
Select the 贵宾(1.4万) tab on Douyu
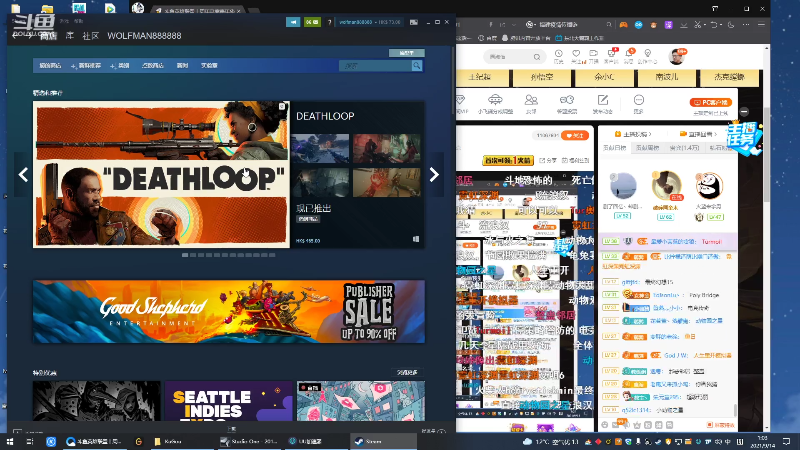tap(684, 148)
